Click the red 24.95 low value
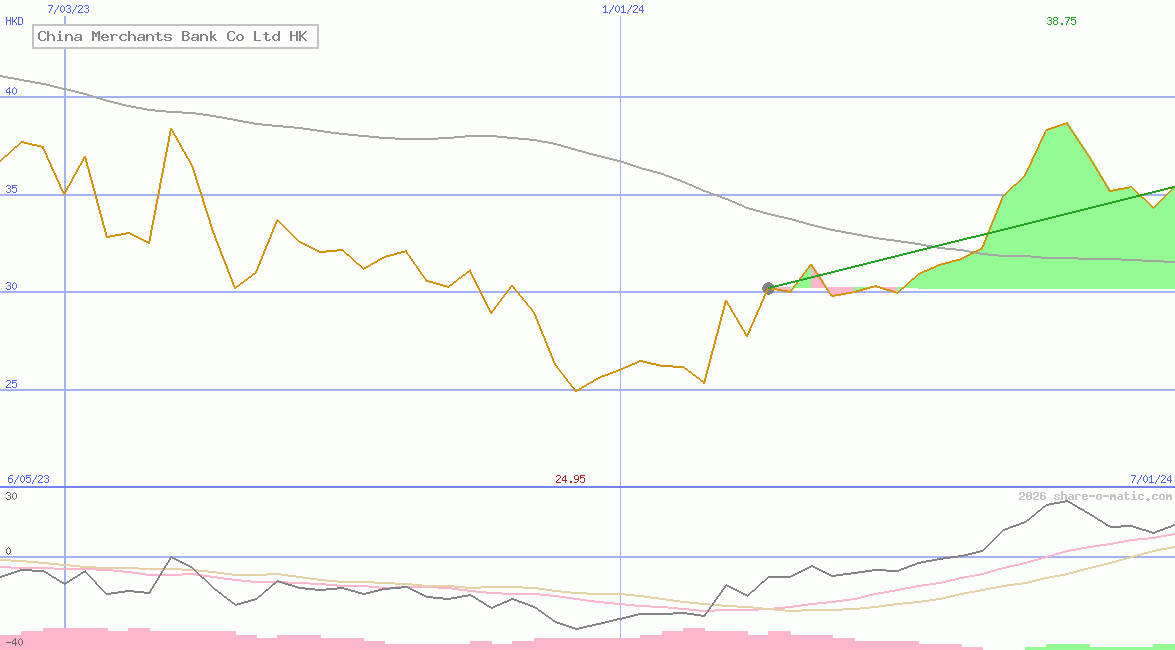 570,479
